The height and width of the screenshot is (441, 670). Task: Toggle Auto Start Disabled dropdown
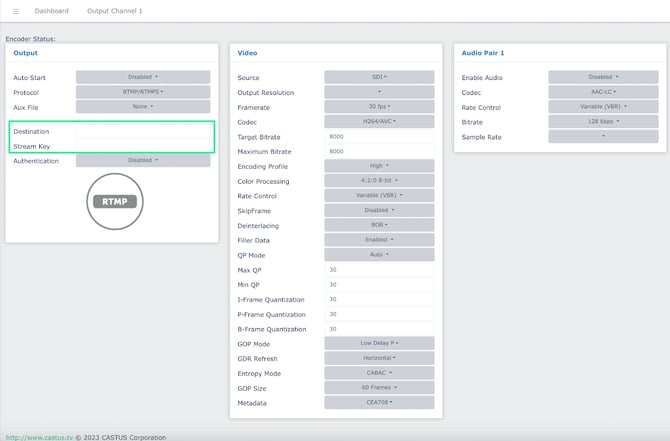tap(143, 77)
